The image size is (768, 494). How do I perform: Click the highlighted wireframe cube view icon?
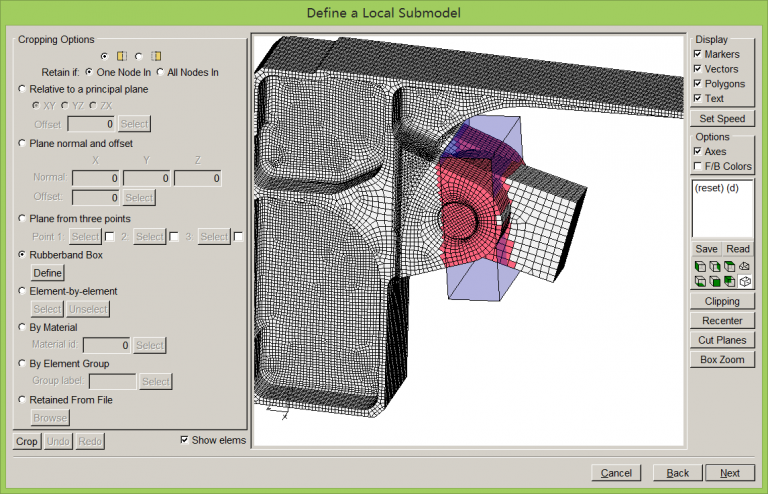pyautogui.click(x=744, y=282)
